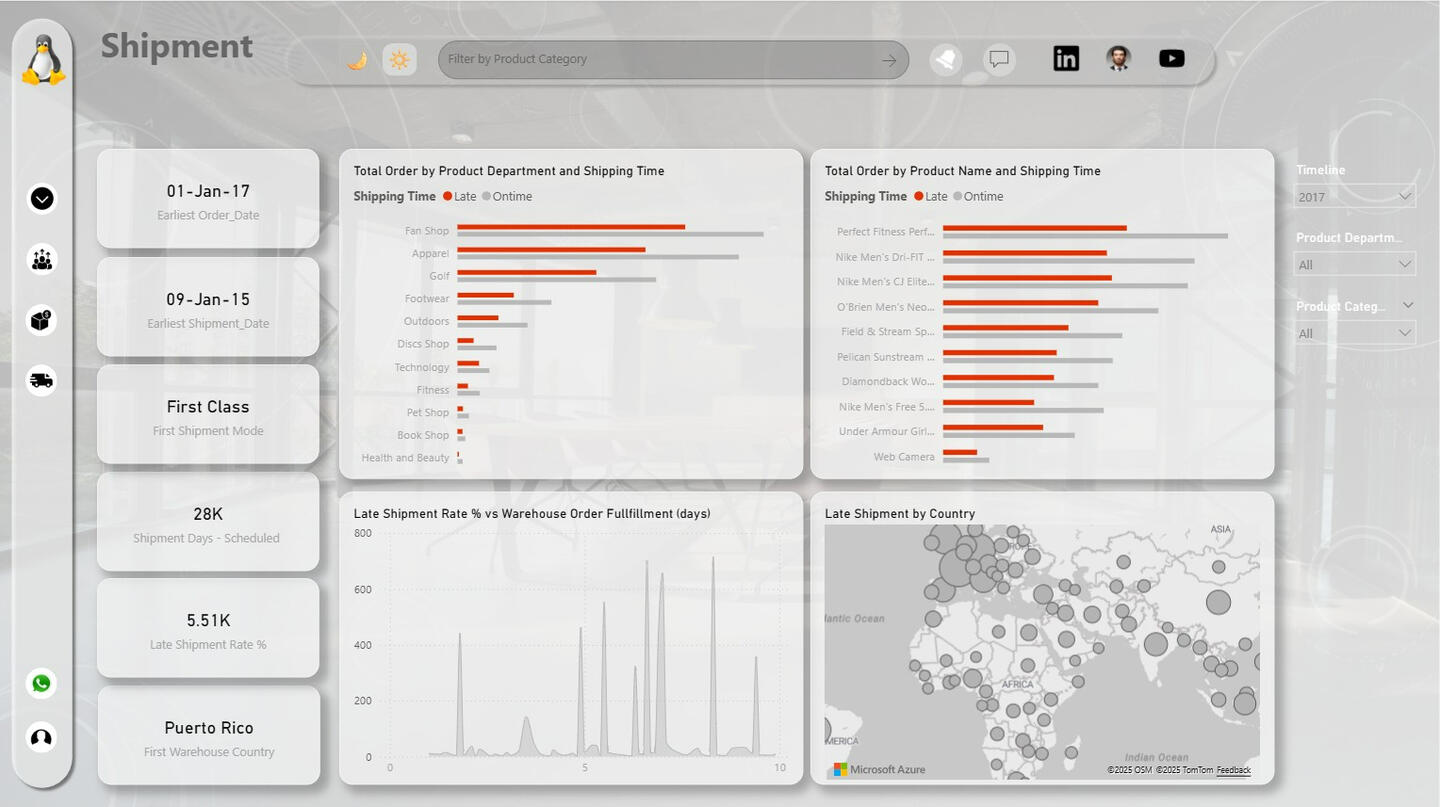1440x807 pixels.
Task: Open the Timeline 2017 dropdown
Action: [1355, 197]
